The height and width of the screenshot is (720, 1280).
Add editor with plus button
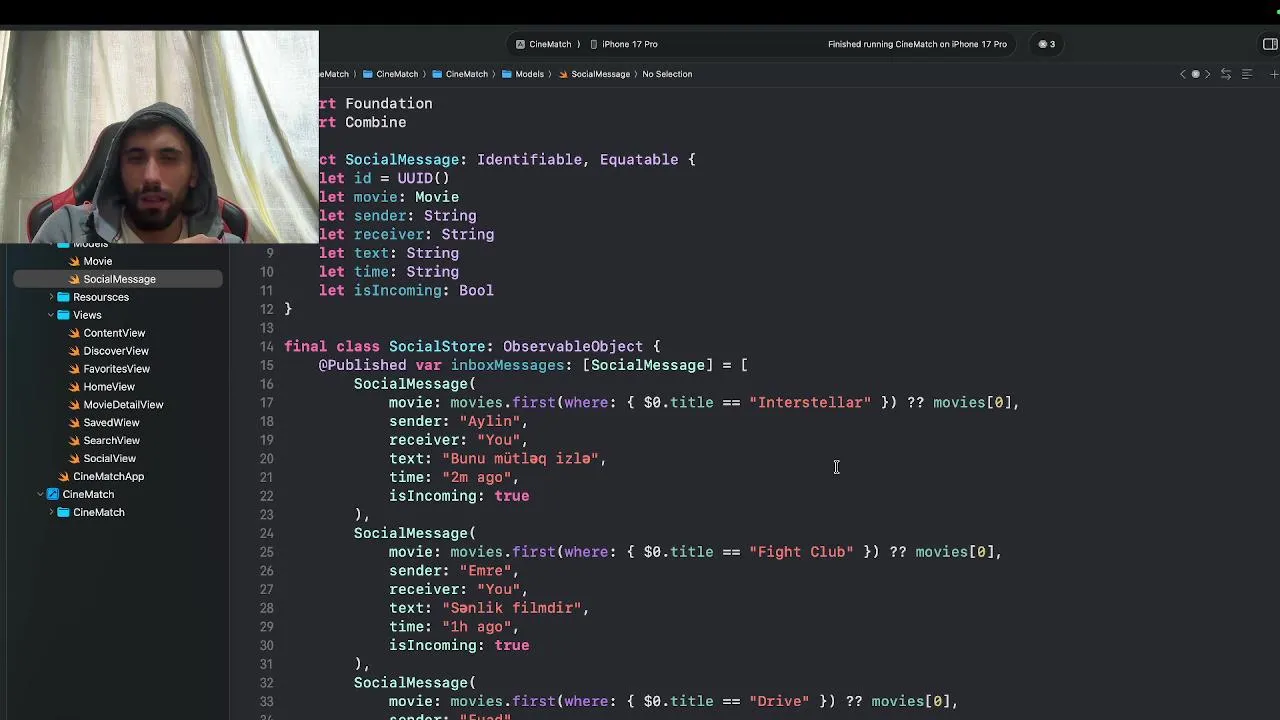pos(1274,74)
